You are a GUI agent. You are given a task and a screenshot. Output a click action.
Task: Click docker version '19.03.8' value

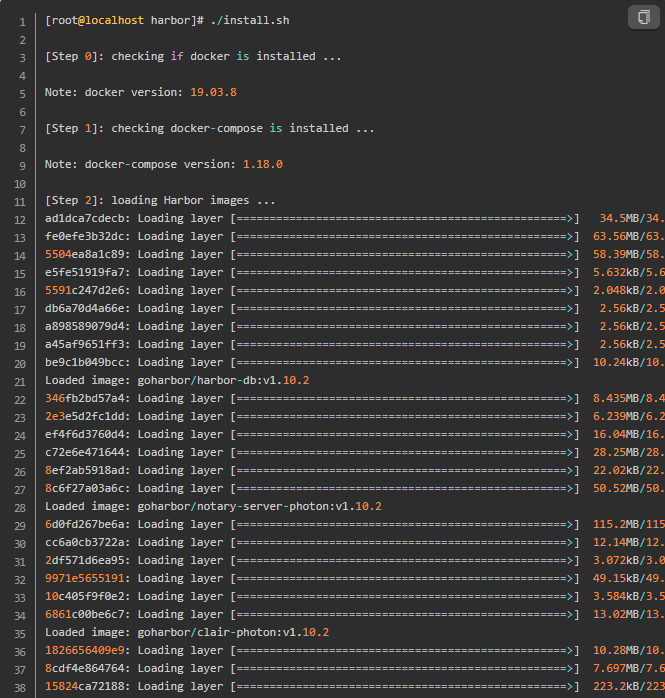tap(213, 92)
